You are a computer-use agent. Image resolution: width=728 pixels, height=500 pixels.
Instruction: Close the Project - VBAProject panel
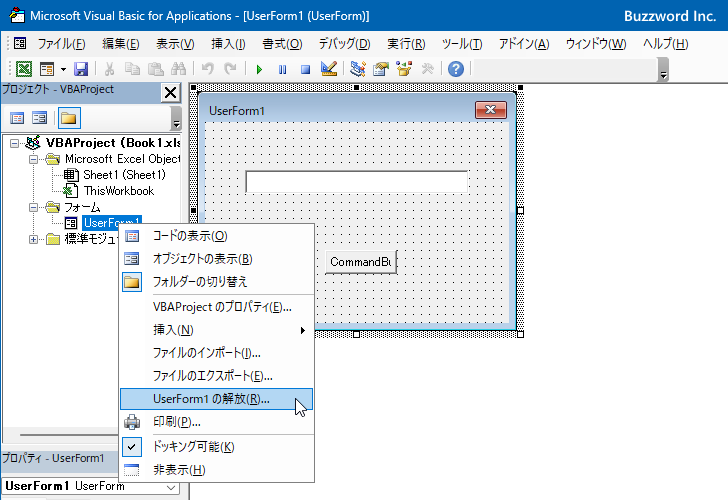click(x=170, y=92)
